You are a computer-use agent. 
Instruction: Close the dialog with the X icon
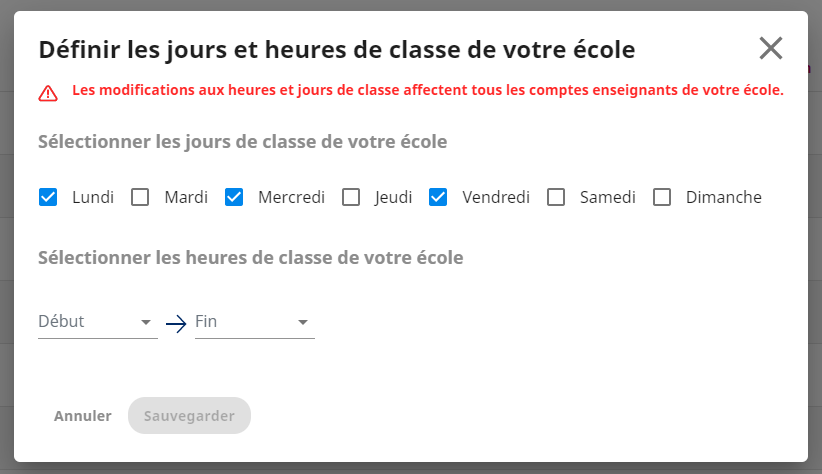(771, 48)
